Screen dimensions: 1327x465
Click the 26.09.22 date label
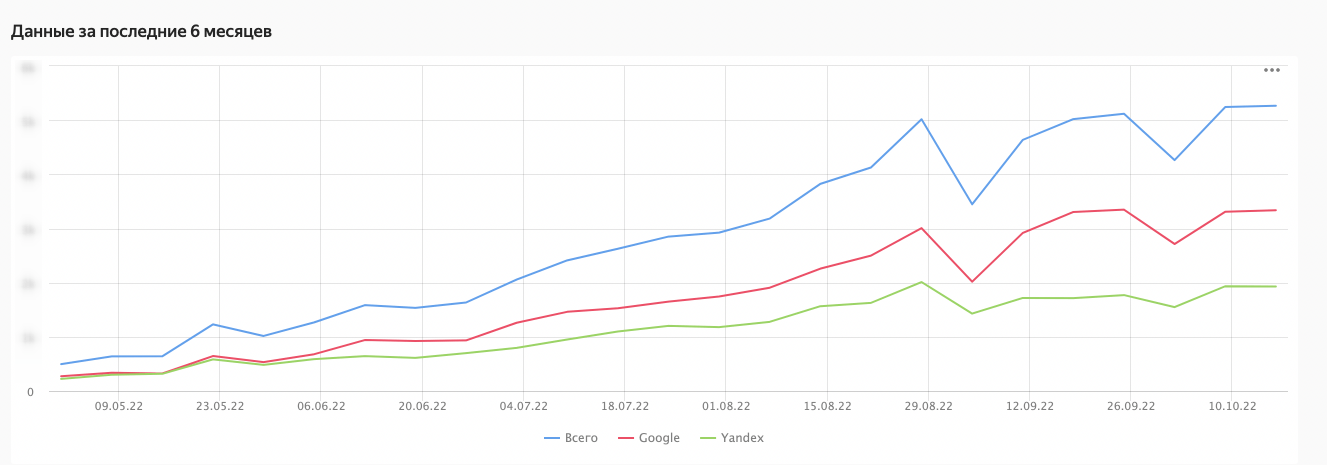click(1131, 406)
